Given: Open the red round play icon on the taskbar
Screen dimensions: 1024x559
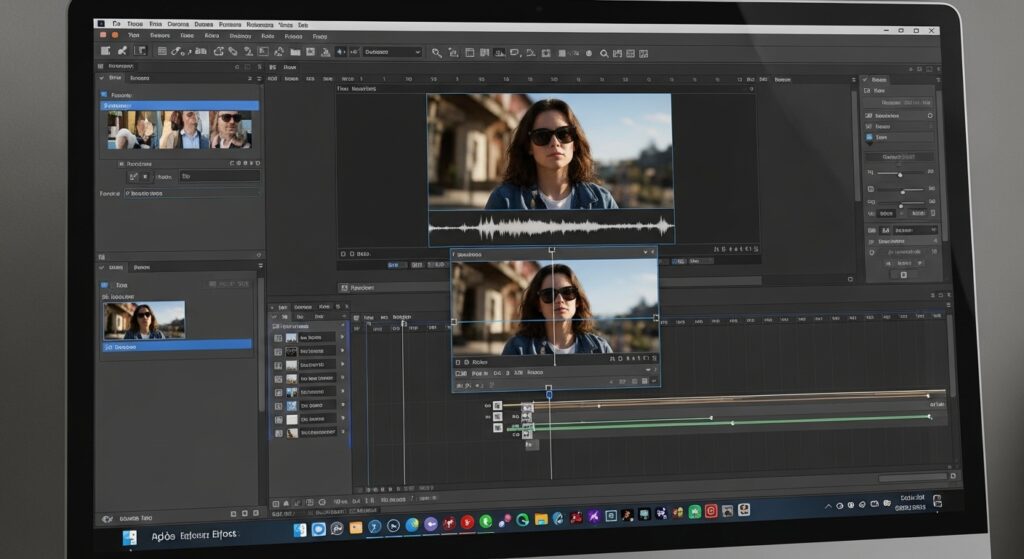Looking at the screenshot, I should coord(467,522).
